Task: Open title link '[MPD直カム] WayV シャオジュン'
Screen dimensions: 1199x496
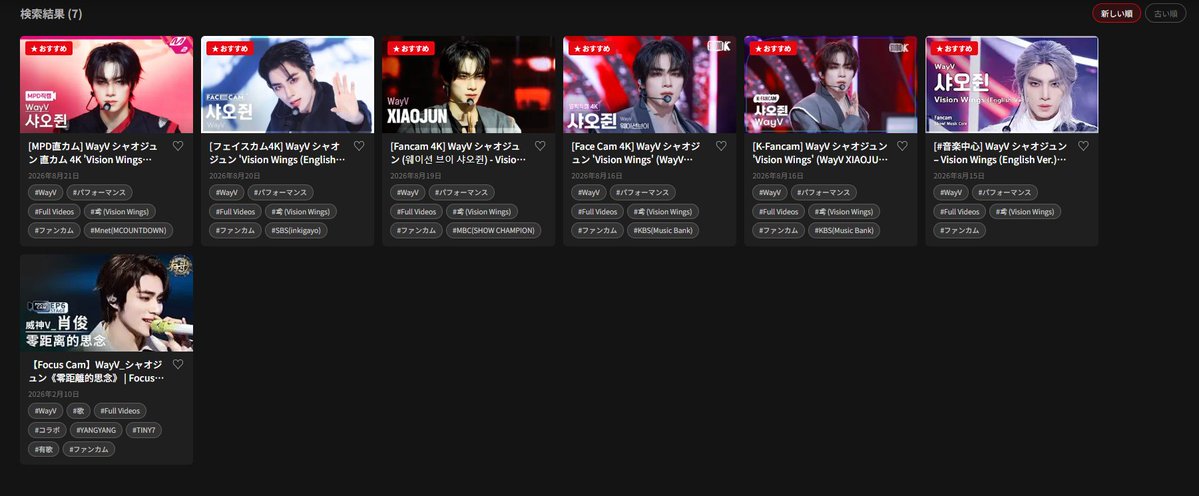Action: pyautogui.click(x=93, y=153)
